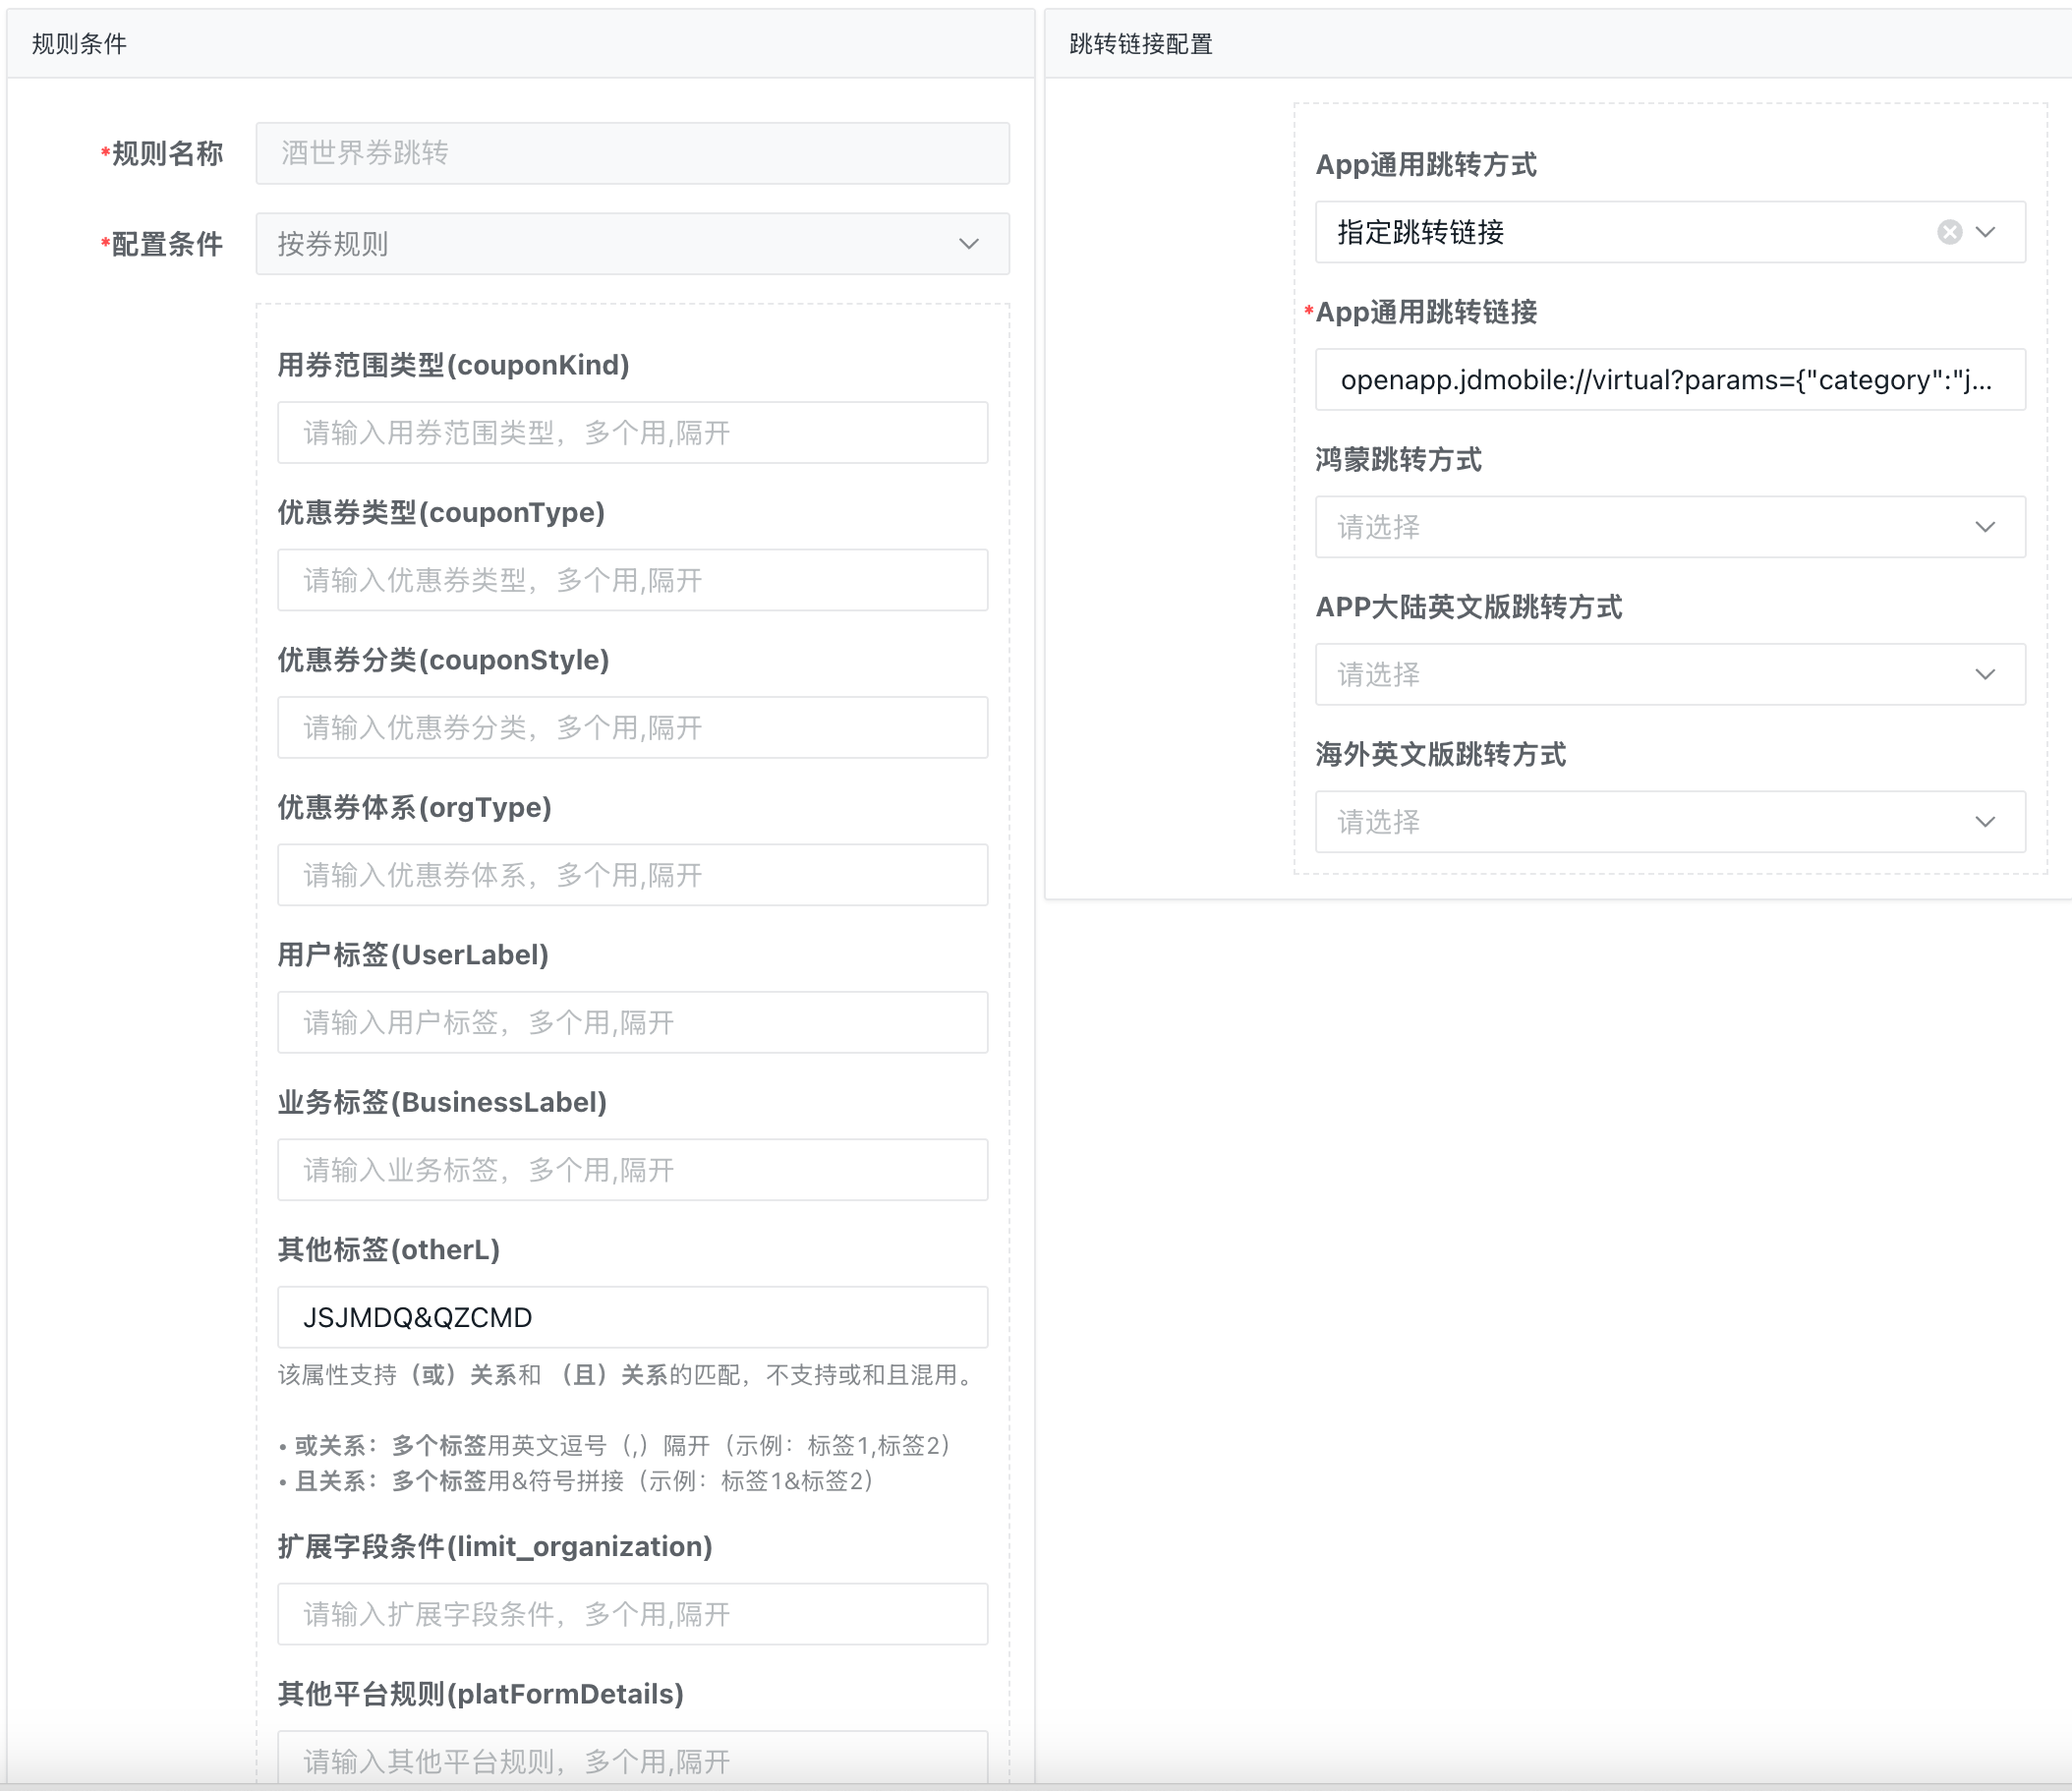Click the 优惠券类型 couponType input
Screen dimensions: 2072x1791
point(632,580)
